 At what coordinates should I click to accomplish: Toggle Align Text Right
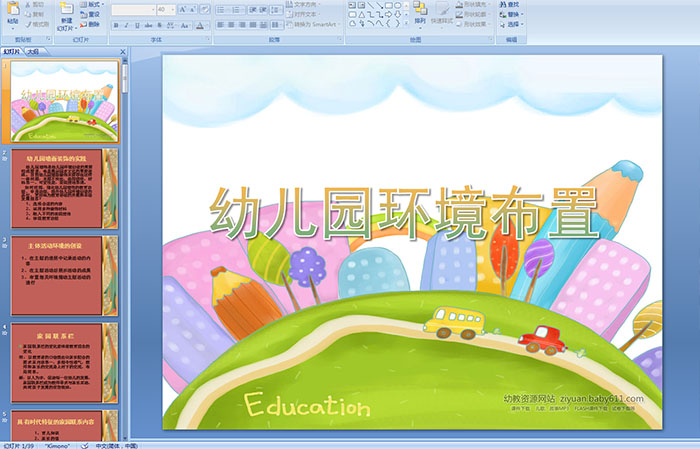pyautogui.click(x=242, y=25)
